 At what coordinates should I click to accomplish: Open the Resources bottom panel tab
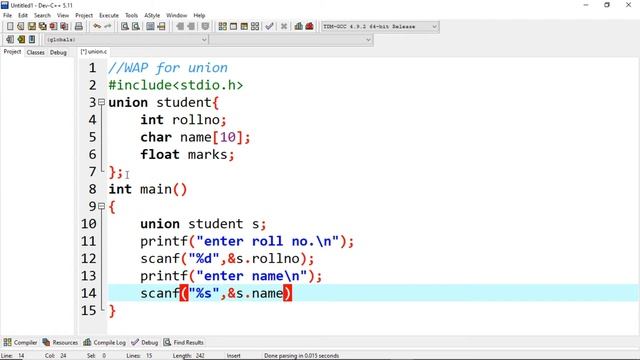(60, 342)
